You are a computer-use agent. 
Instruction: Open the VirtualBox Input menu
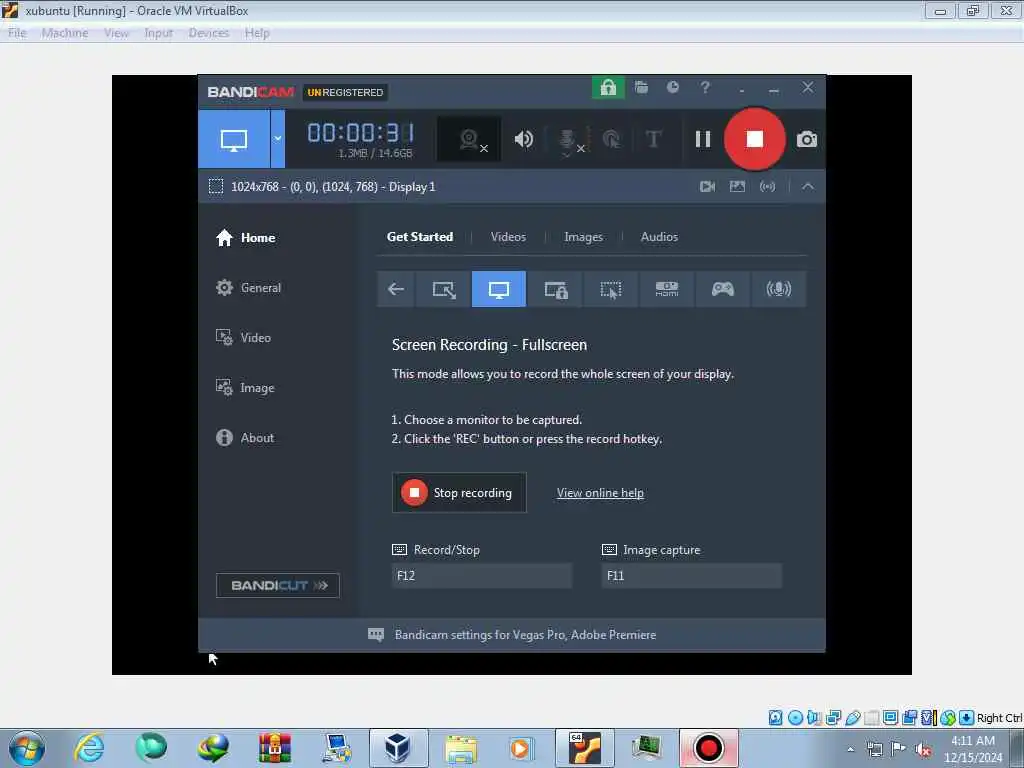click(x=158, y=33)
